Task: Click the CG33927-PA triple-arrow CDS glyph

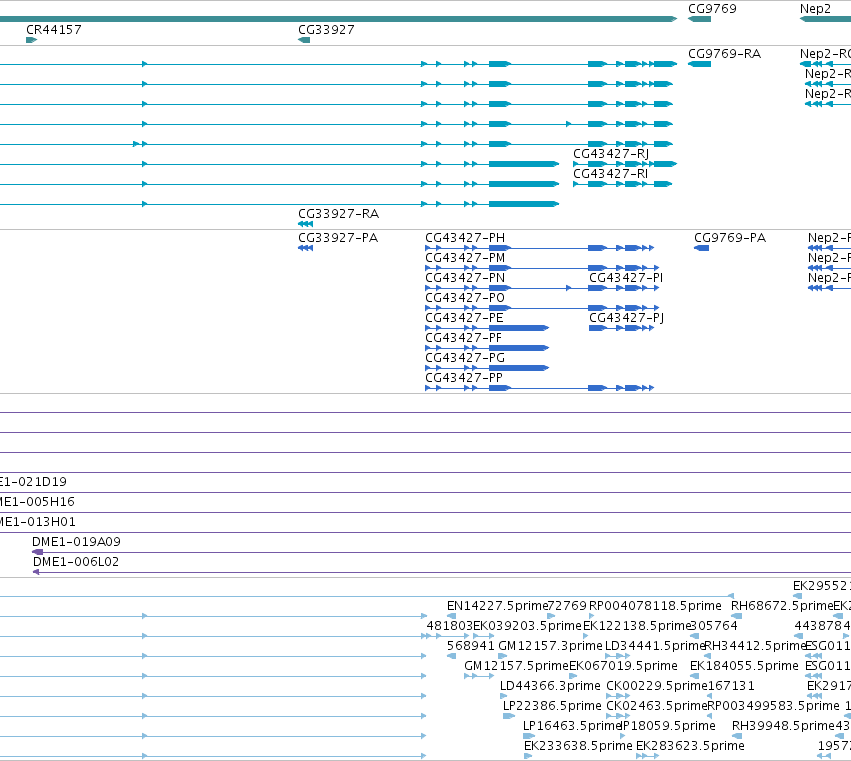Action: (306, 248)
